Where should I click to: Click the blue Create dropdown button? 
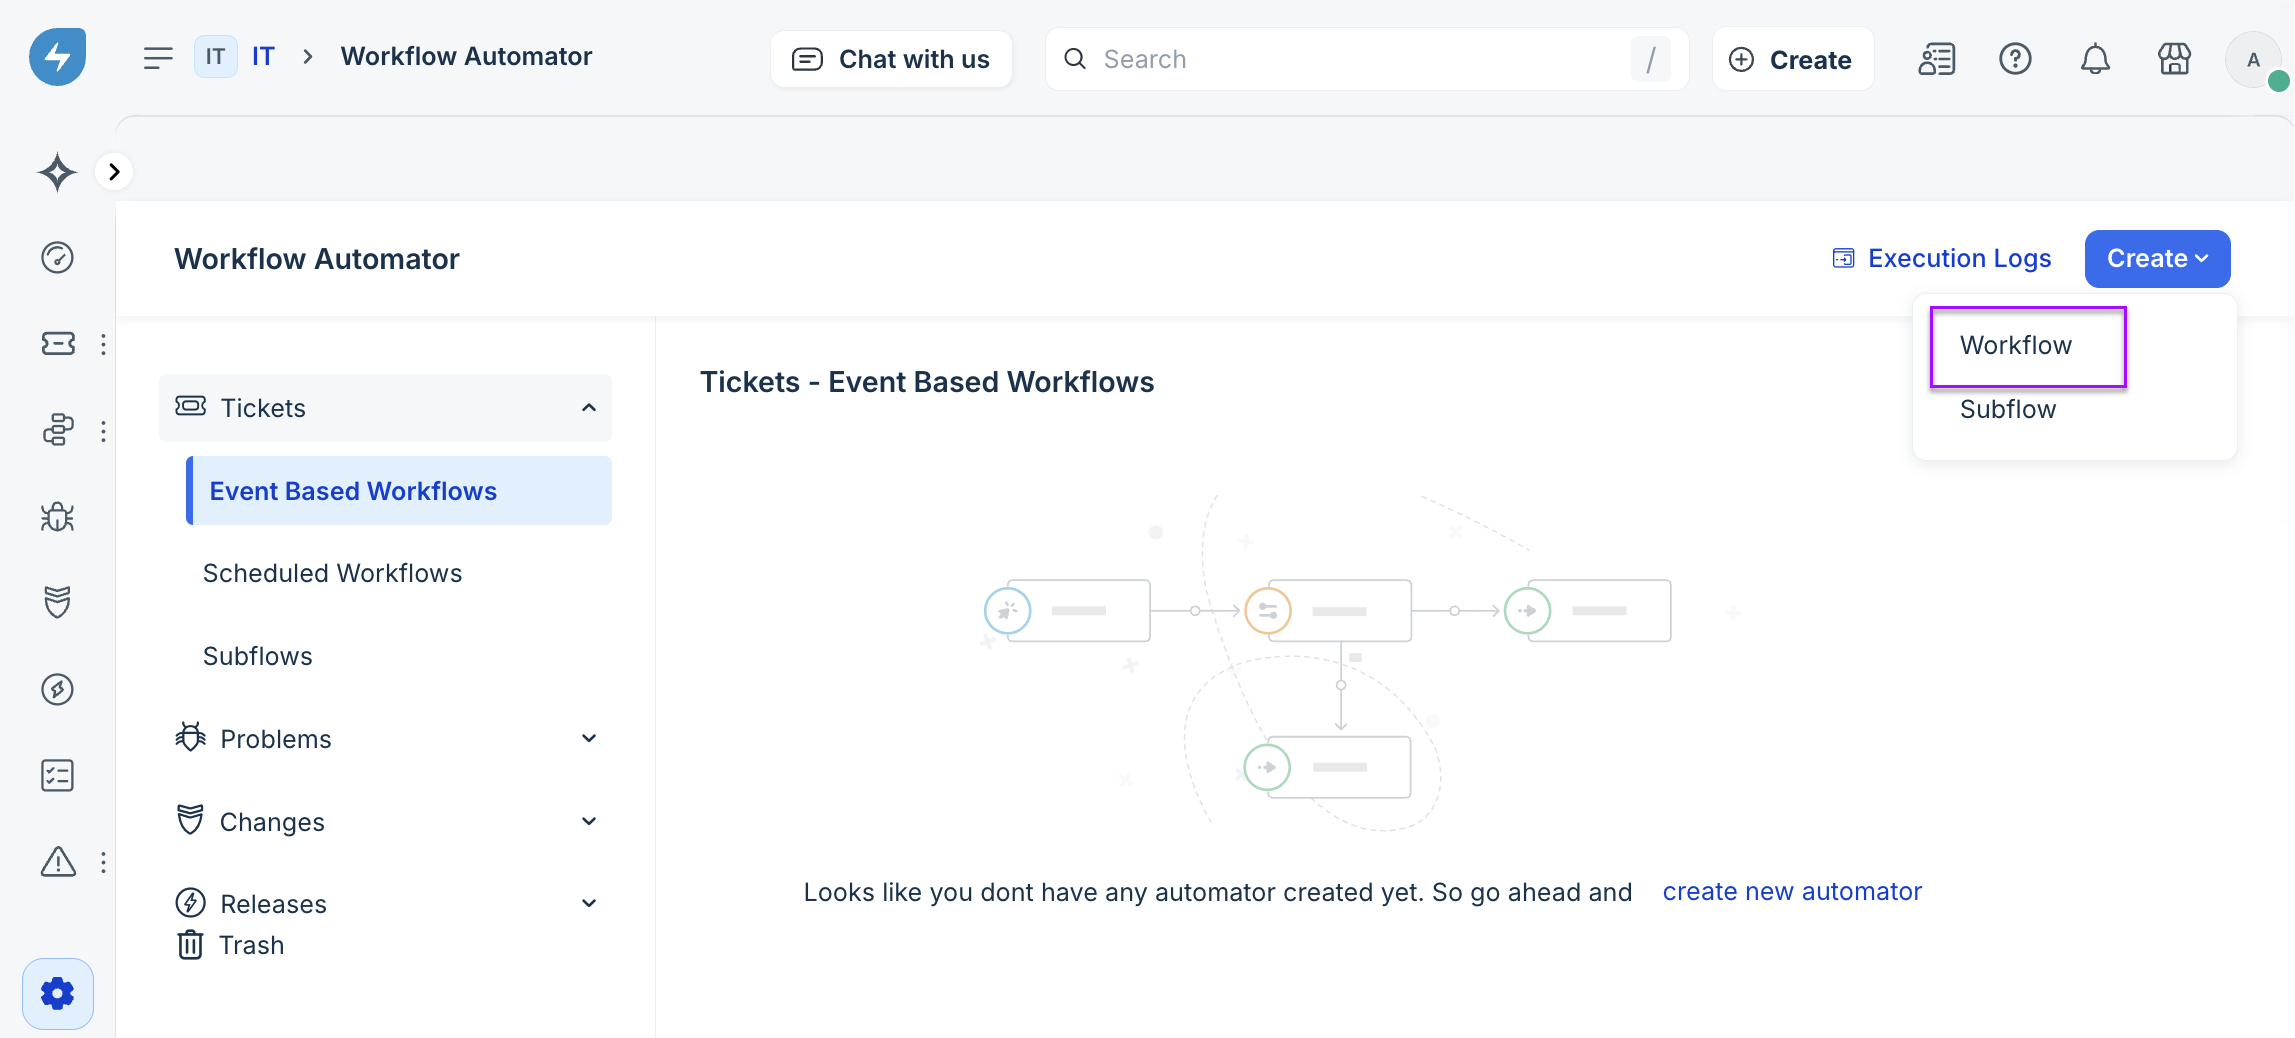[x=2157, y=259]
